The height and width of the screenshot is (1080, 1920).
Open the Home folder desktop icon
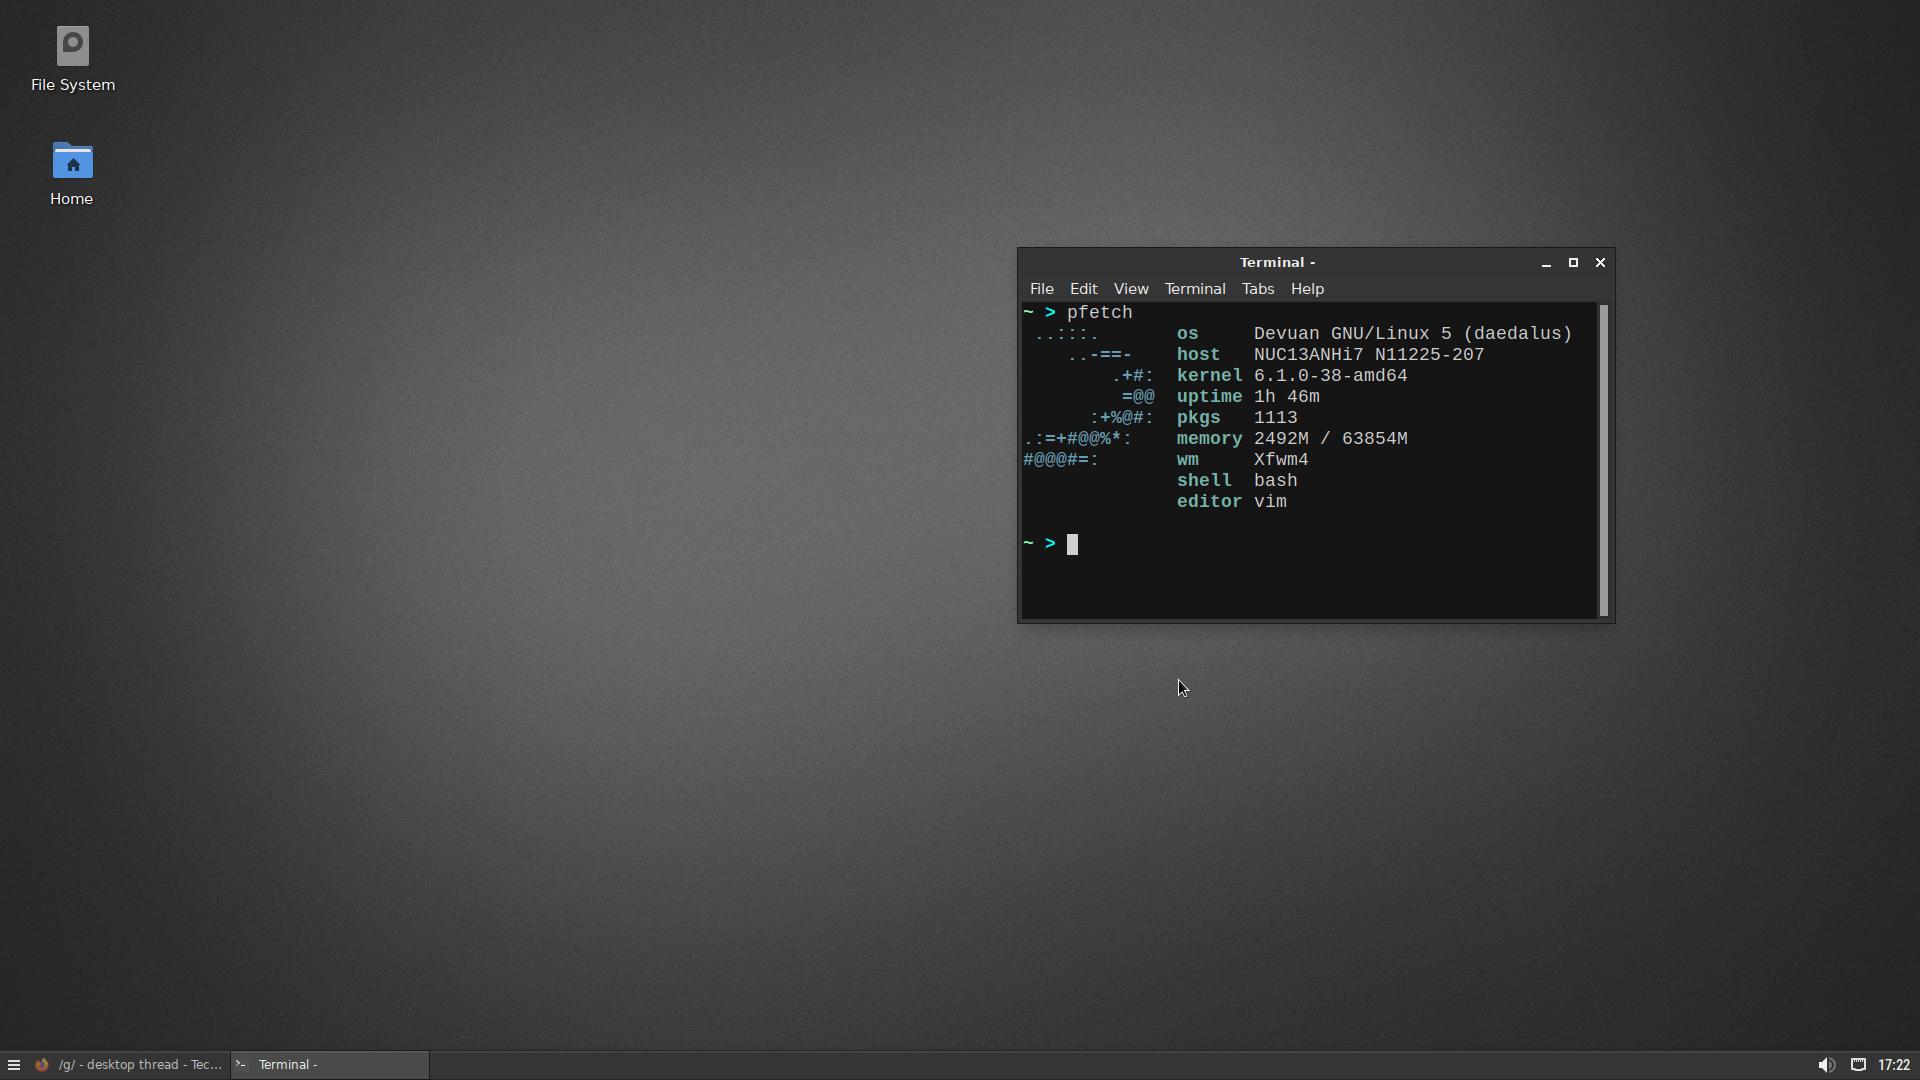72,174
